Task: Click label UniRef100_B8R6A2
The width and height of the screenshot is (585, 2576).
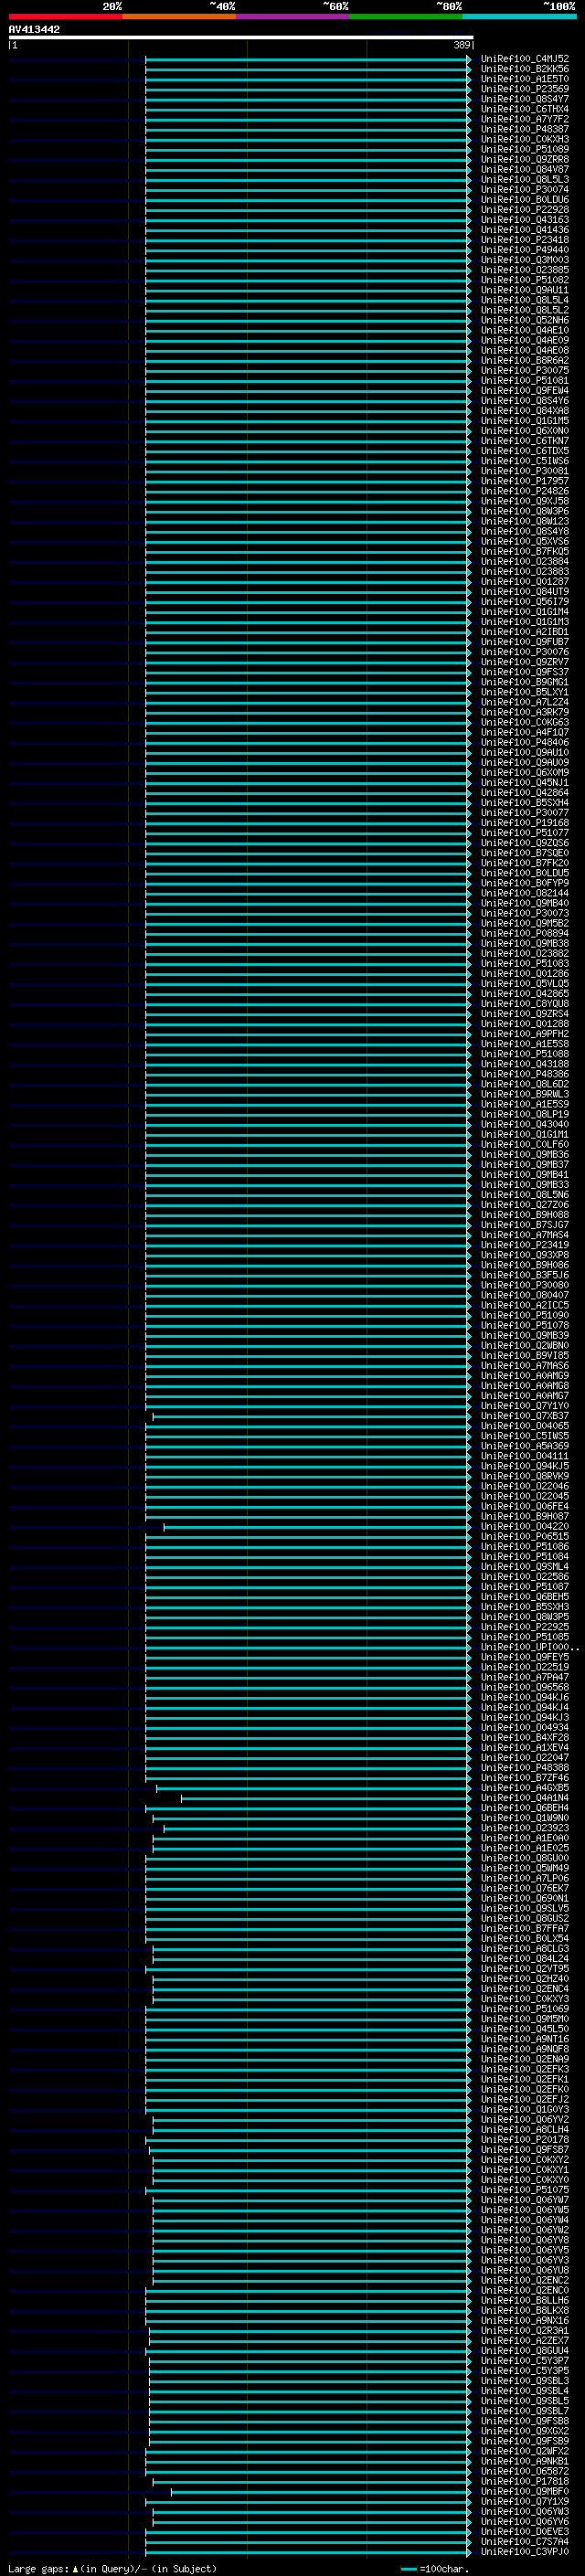Action: point(524,360)
